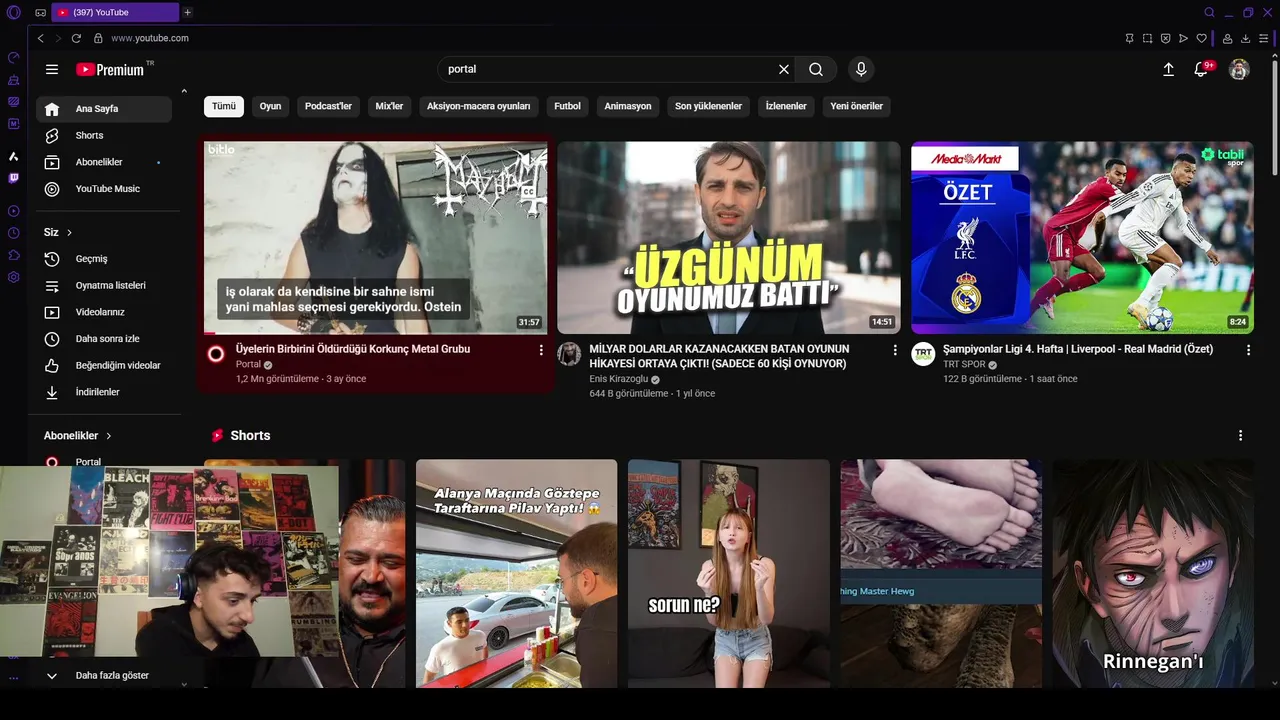1280x720 pixels.
Task: Bookmark this page with the heart icon
Action: (1201, 38)
